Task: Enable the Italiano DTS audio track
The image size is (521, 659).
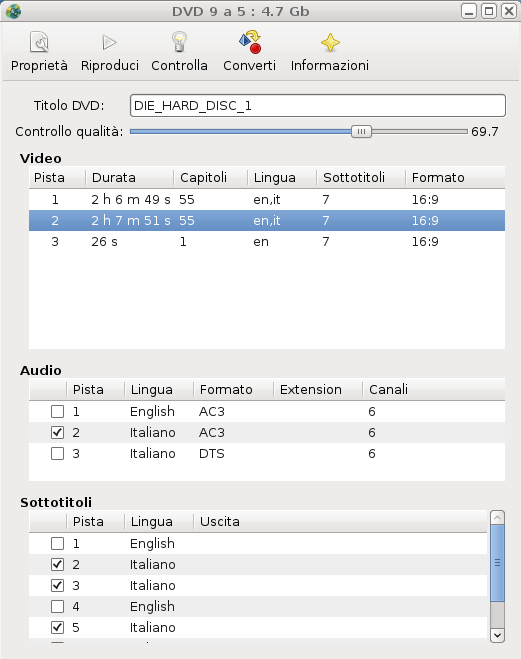Action: tap(58, 453)
